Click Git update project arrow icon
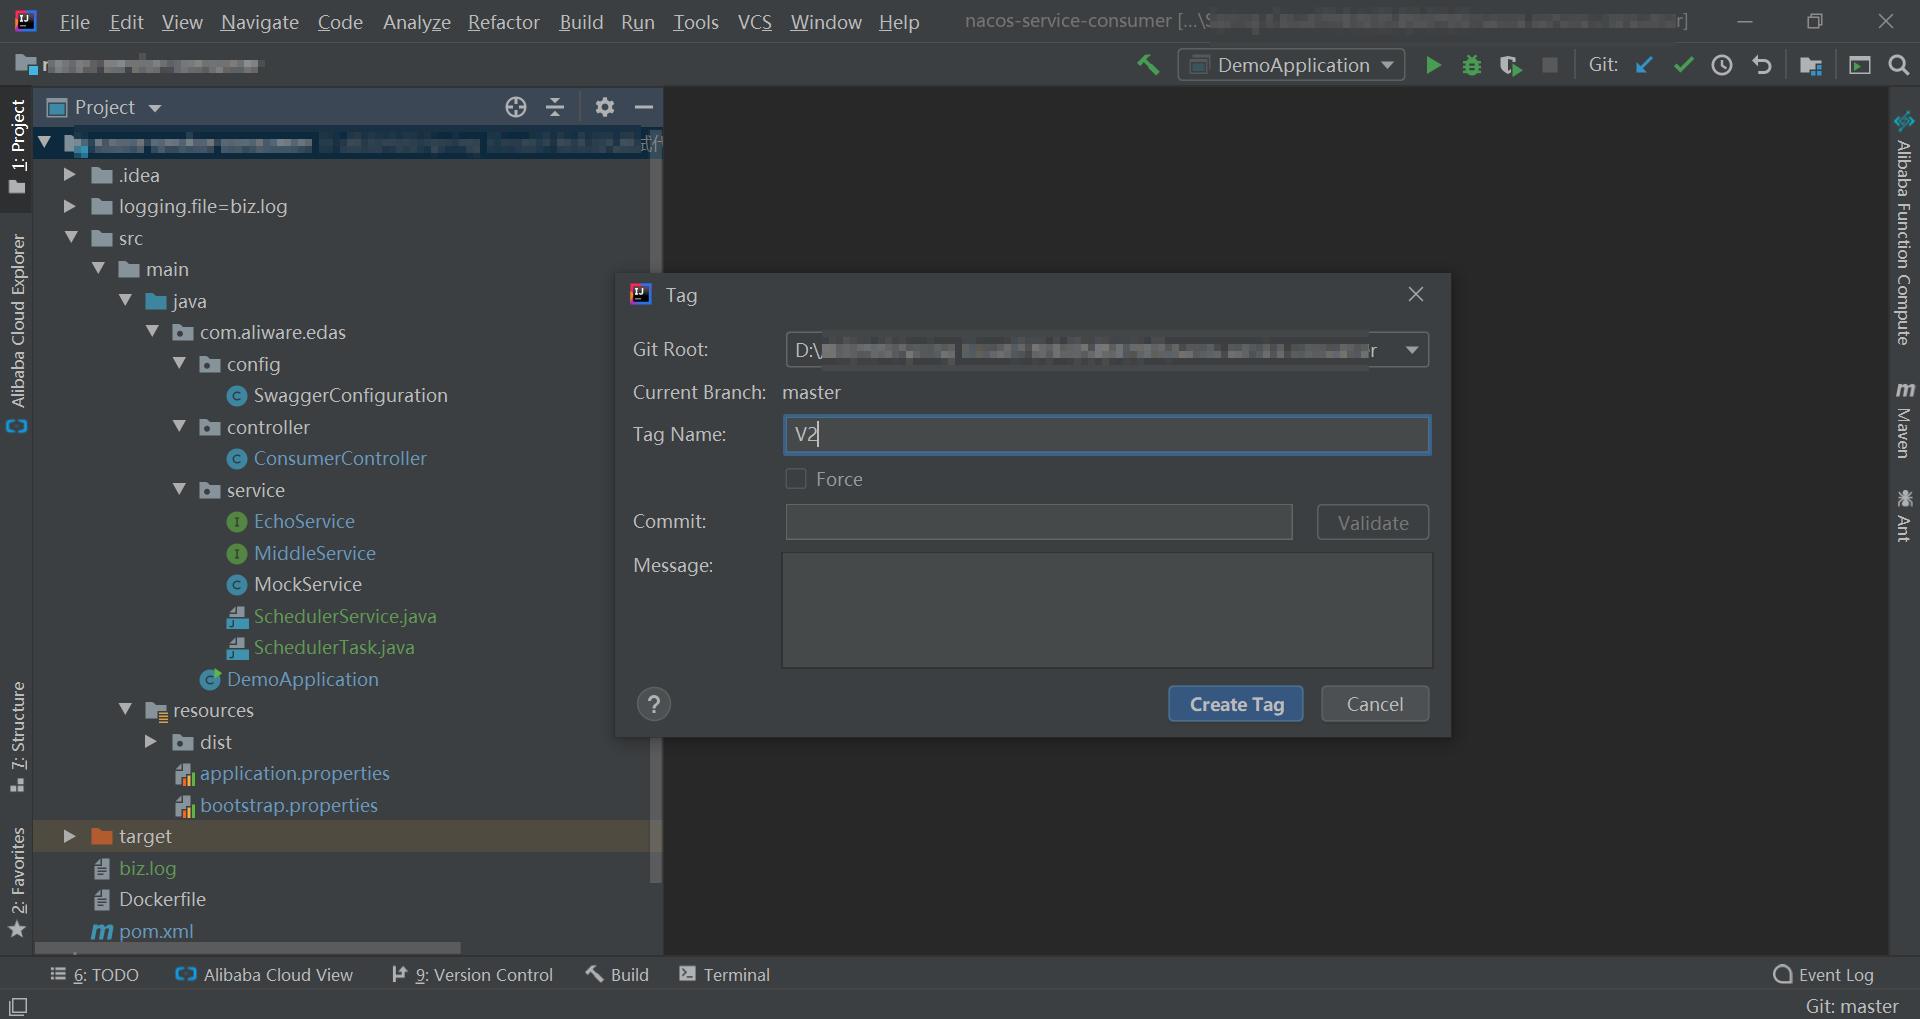This screenshot has height=1019, width=1920. [x=1644, y=65]
